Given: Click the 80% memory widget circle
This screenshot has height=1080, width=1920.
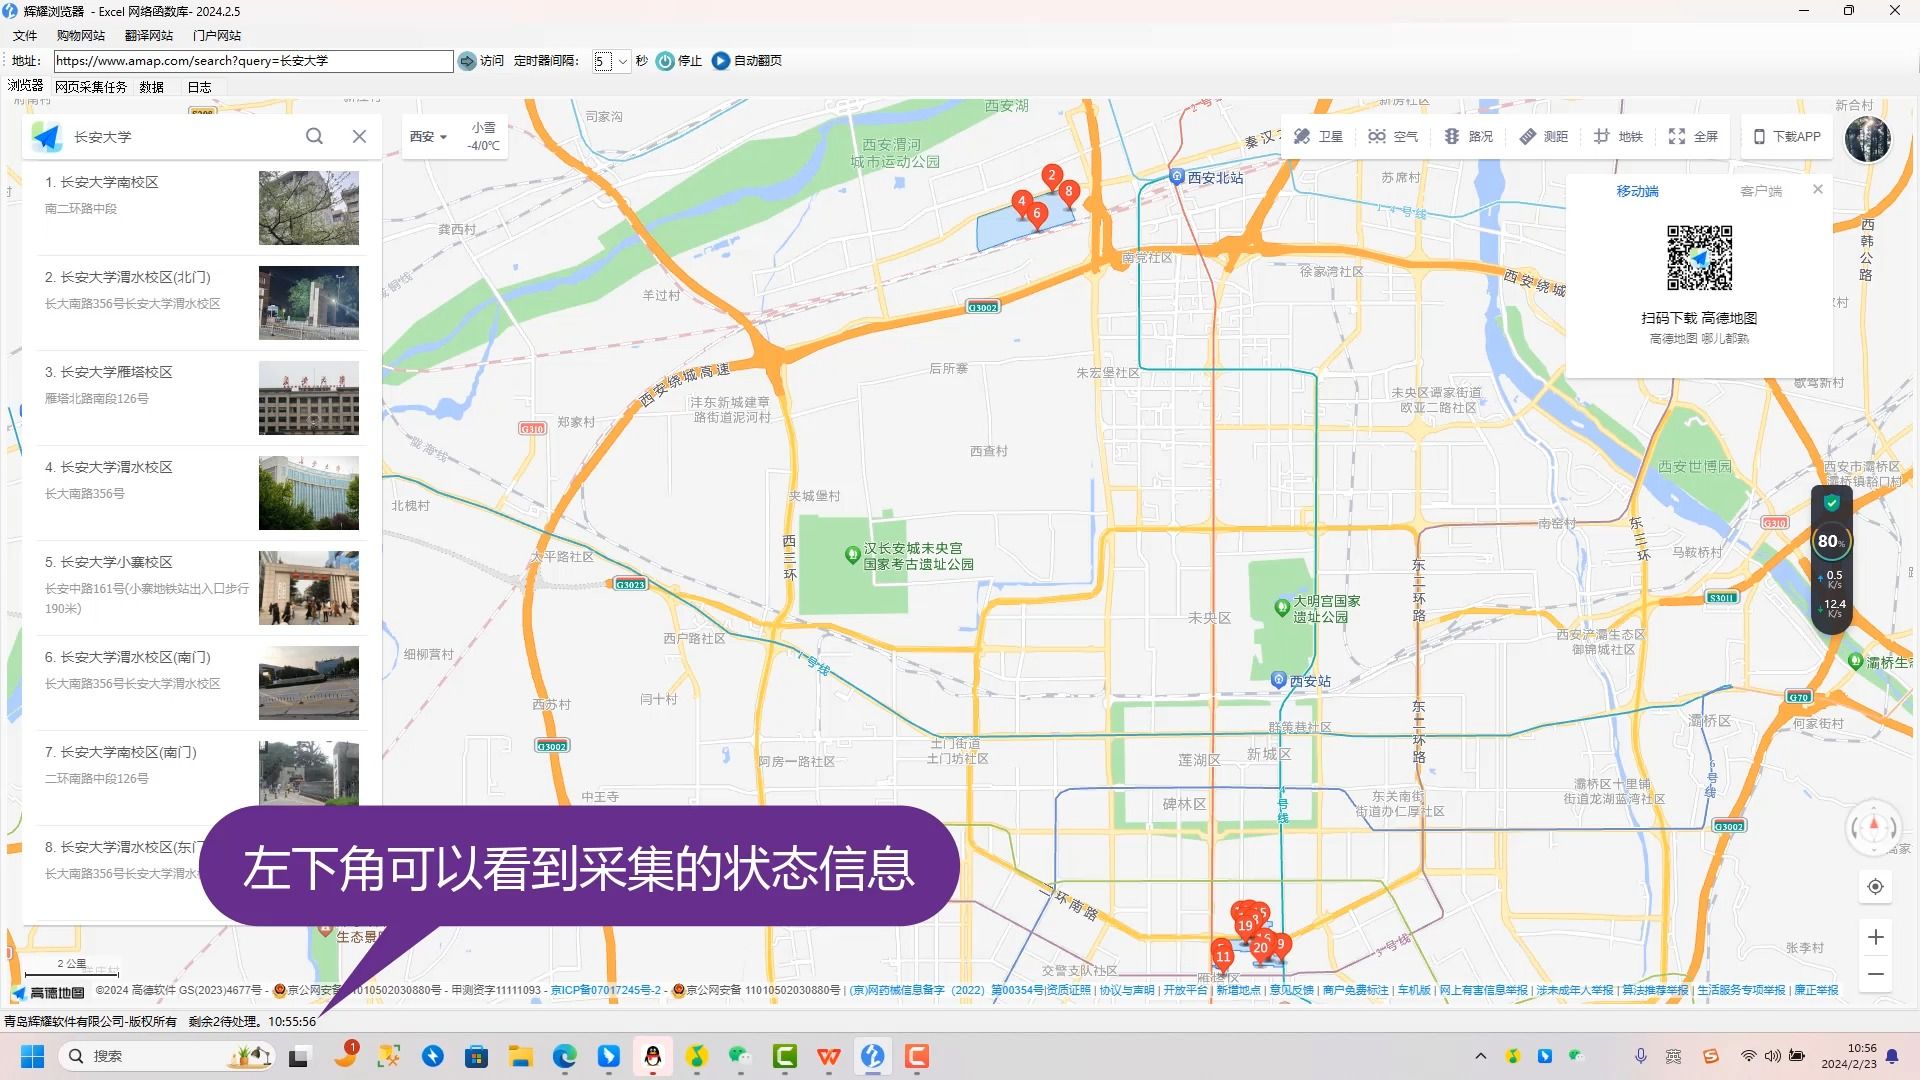Looking at the screenshot, I should pos(1831,541).
